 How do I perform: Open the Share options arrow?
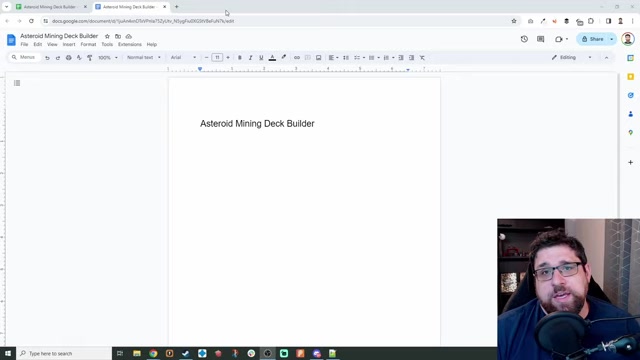tap(611, 39)
